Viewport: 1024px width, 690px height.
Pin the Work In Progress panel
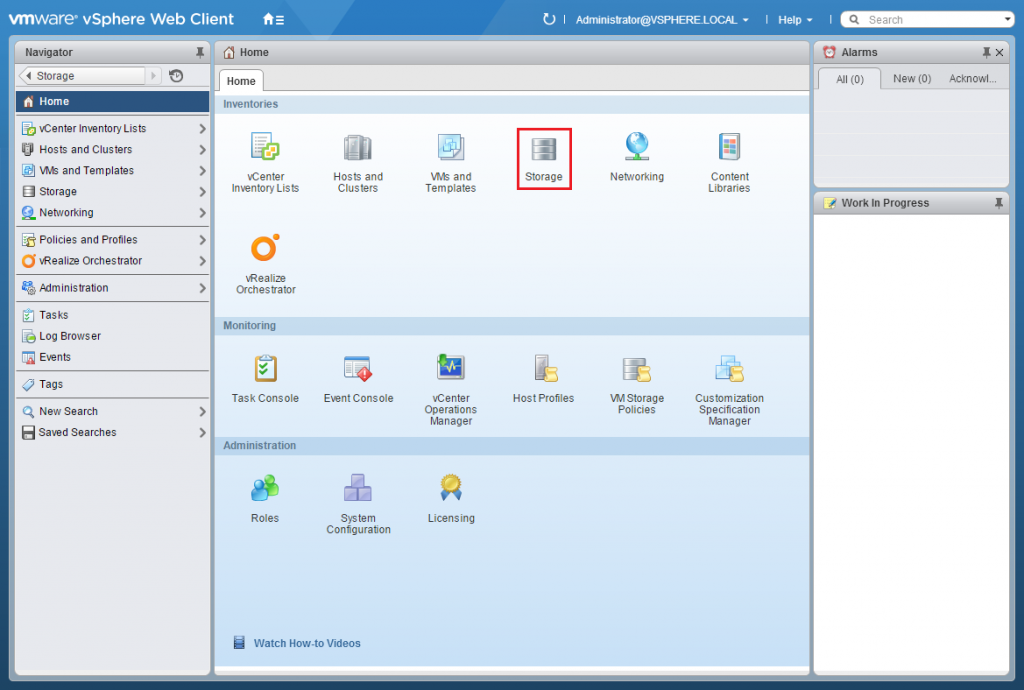click(996, 203)
